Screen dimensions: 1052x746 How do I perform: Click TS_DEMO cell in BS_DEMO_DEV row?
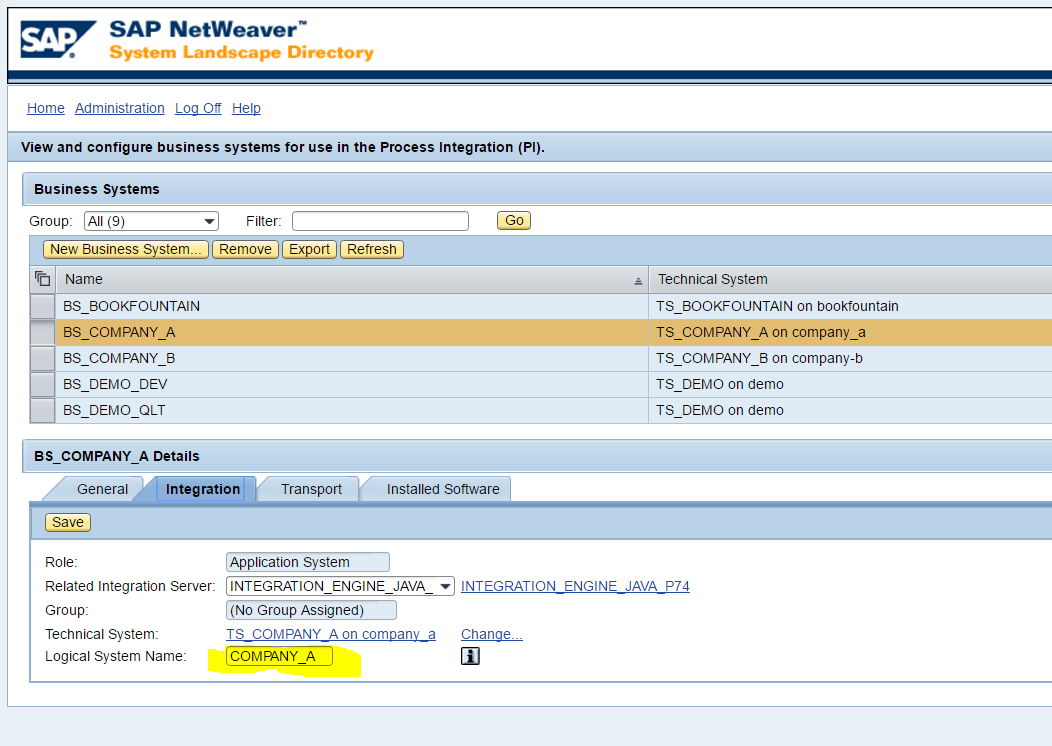pyautogui.click(x=851, y=384)
